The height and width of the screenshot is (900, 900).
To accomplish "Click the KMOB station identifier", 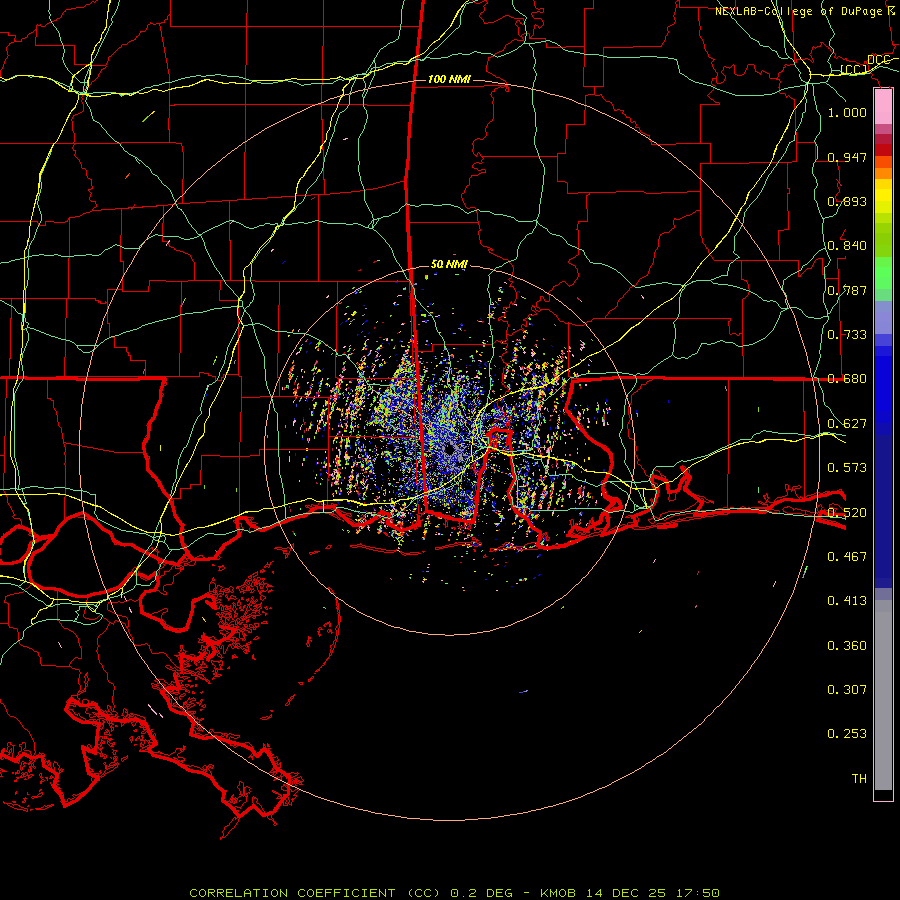I will pos(558,893).
